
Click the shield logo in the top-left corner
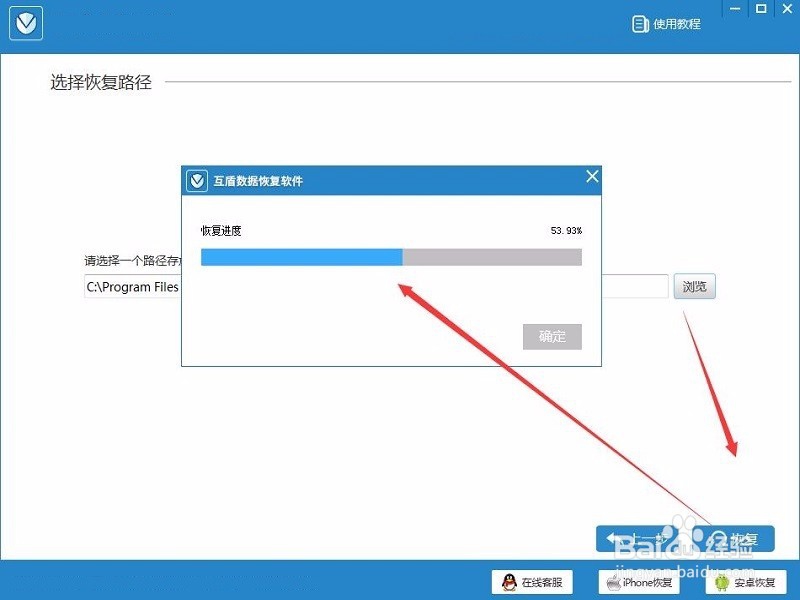tap(25, 22)
